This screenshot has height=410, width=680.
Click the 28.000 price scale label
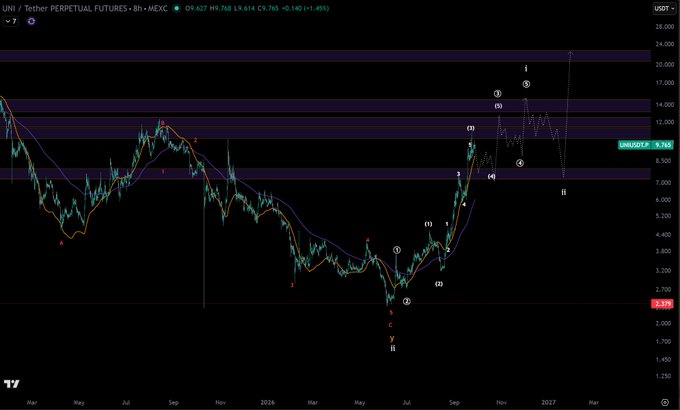(664, 26)
